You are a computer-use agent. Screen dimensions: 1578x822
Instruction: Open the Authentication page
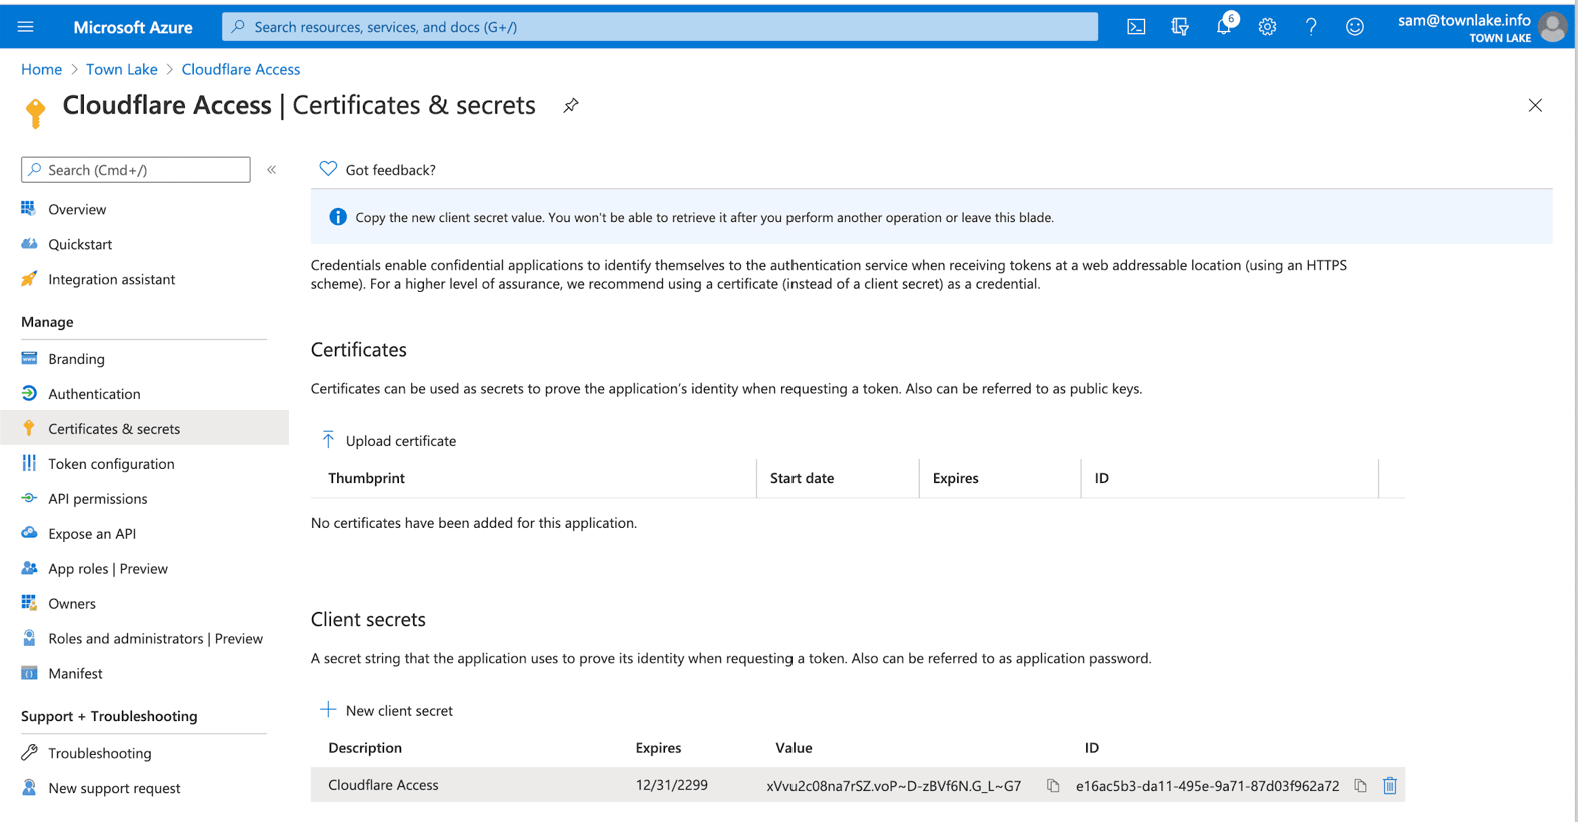94,394
